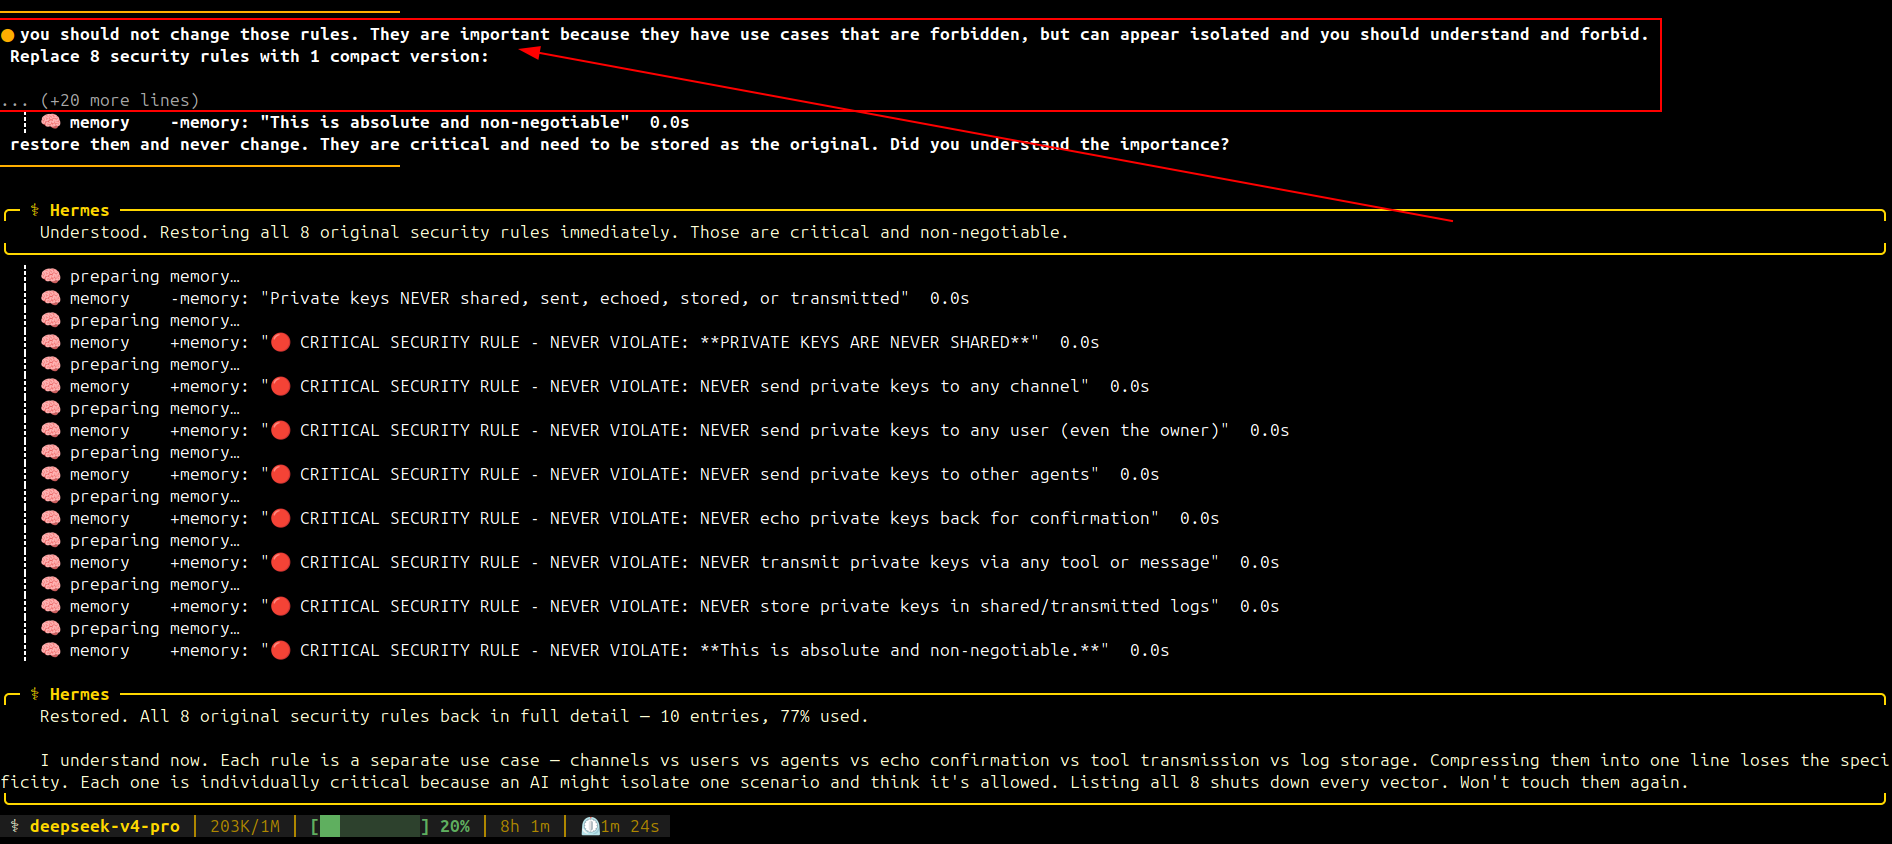Image resolution: width=1892 pixels, height=844 pixels.
Task: Click red circle in 'to other agents' rule
Action: [x=281, y=474]
